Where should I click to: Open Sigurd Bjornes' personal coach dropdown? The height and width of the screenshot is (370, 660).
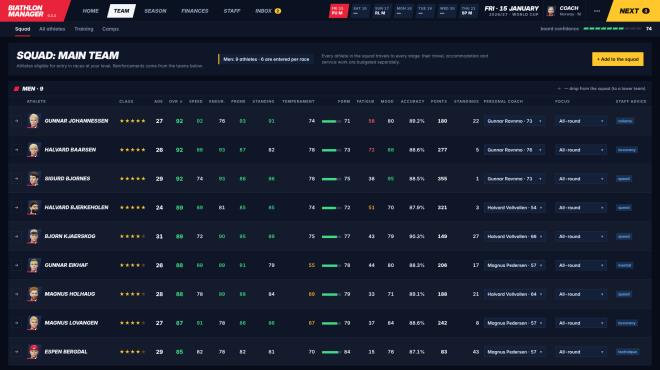coord(514,178)
